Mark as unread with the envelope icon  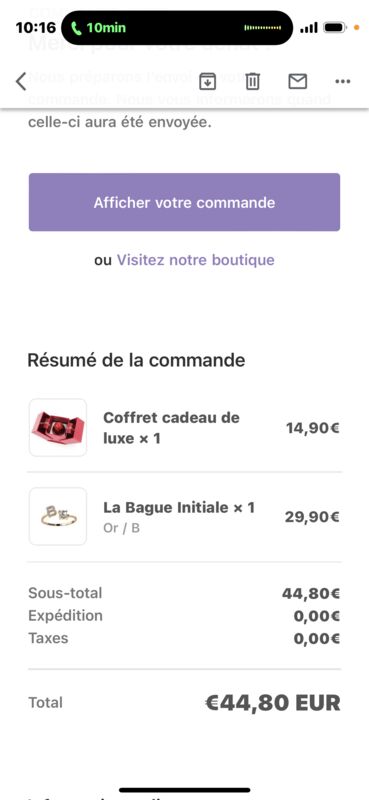(298, 81)
